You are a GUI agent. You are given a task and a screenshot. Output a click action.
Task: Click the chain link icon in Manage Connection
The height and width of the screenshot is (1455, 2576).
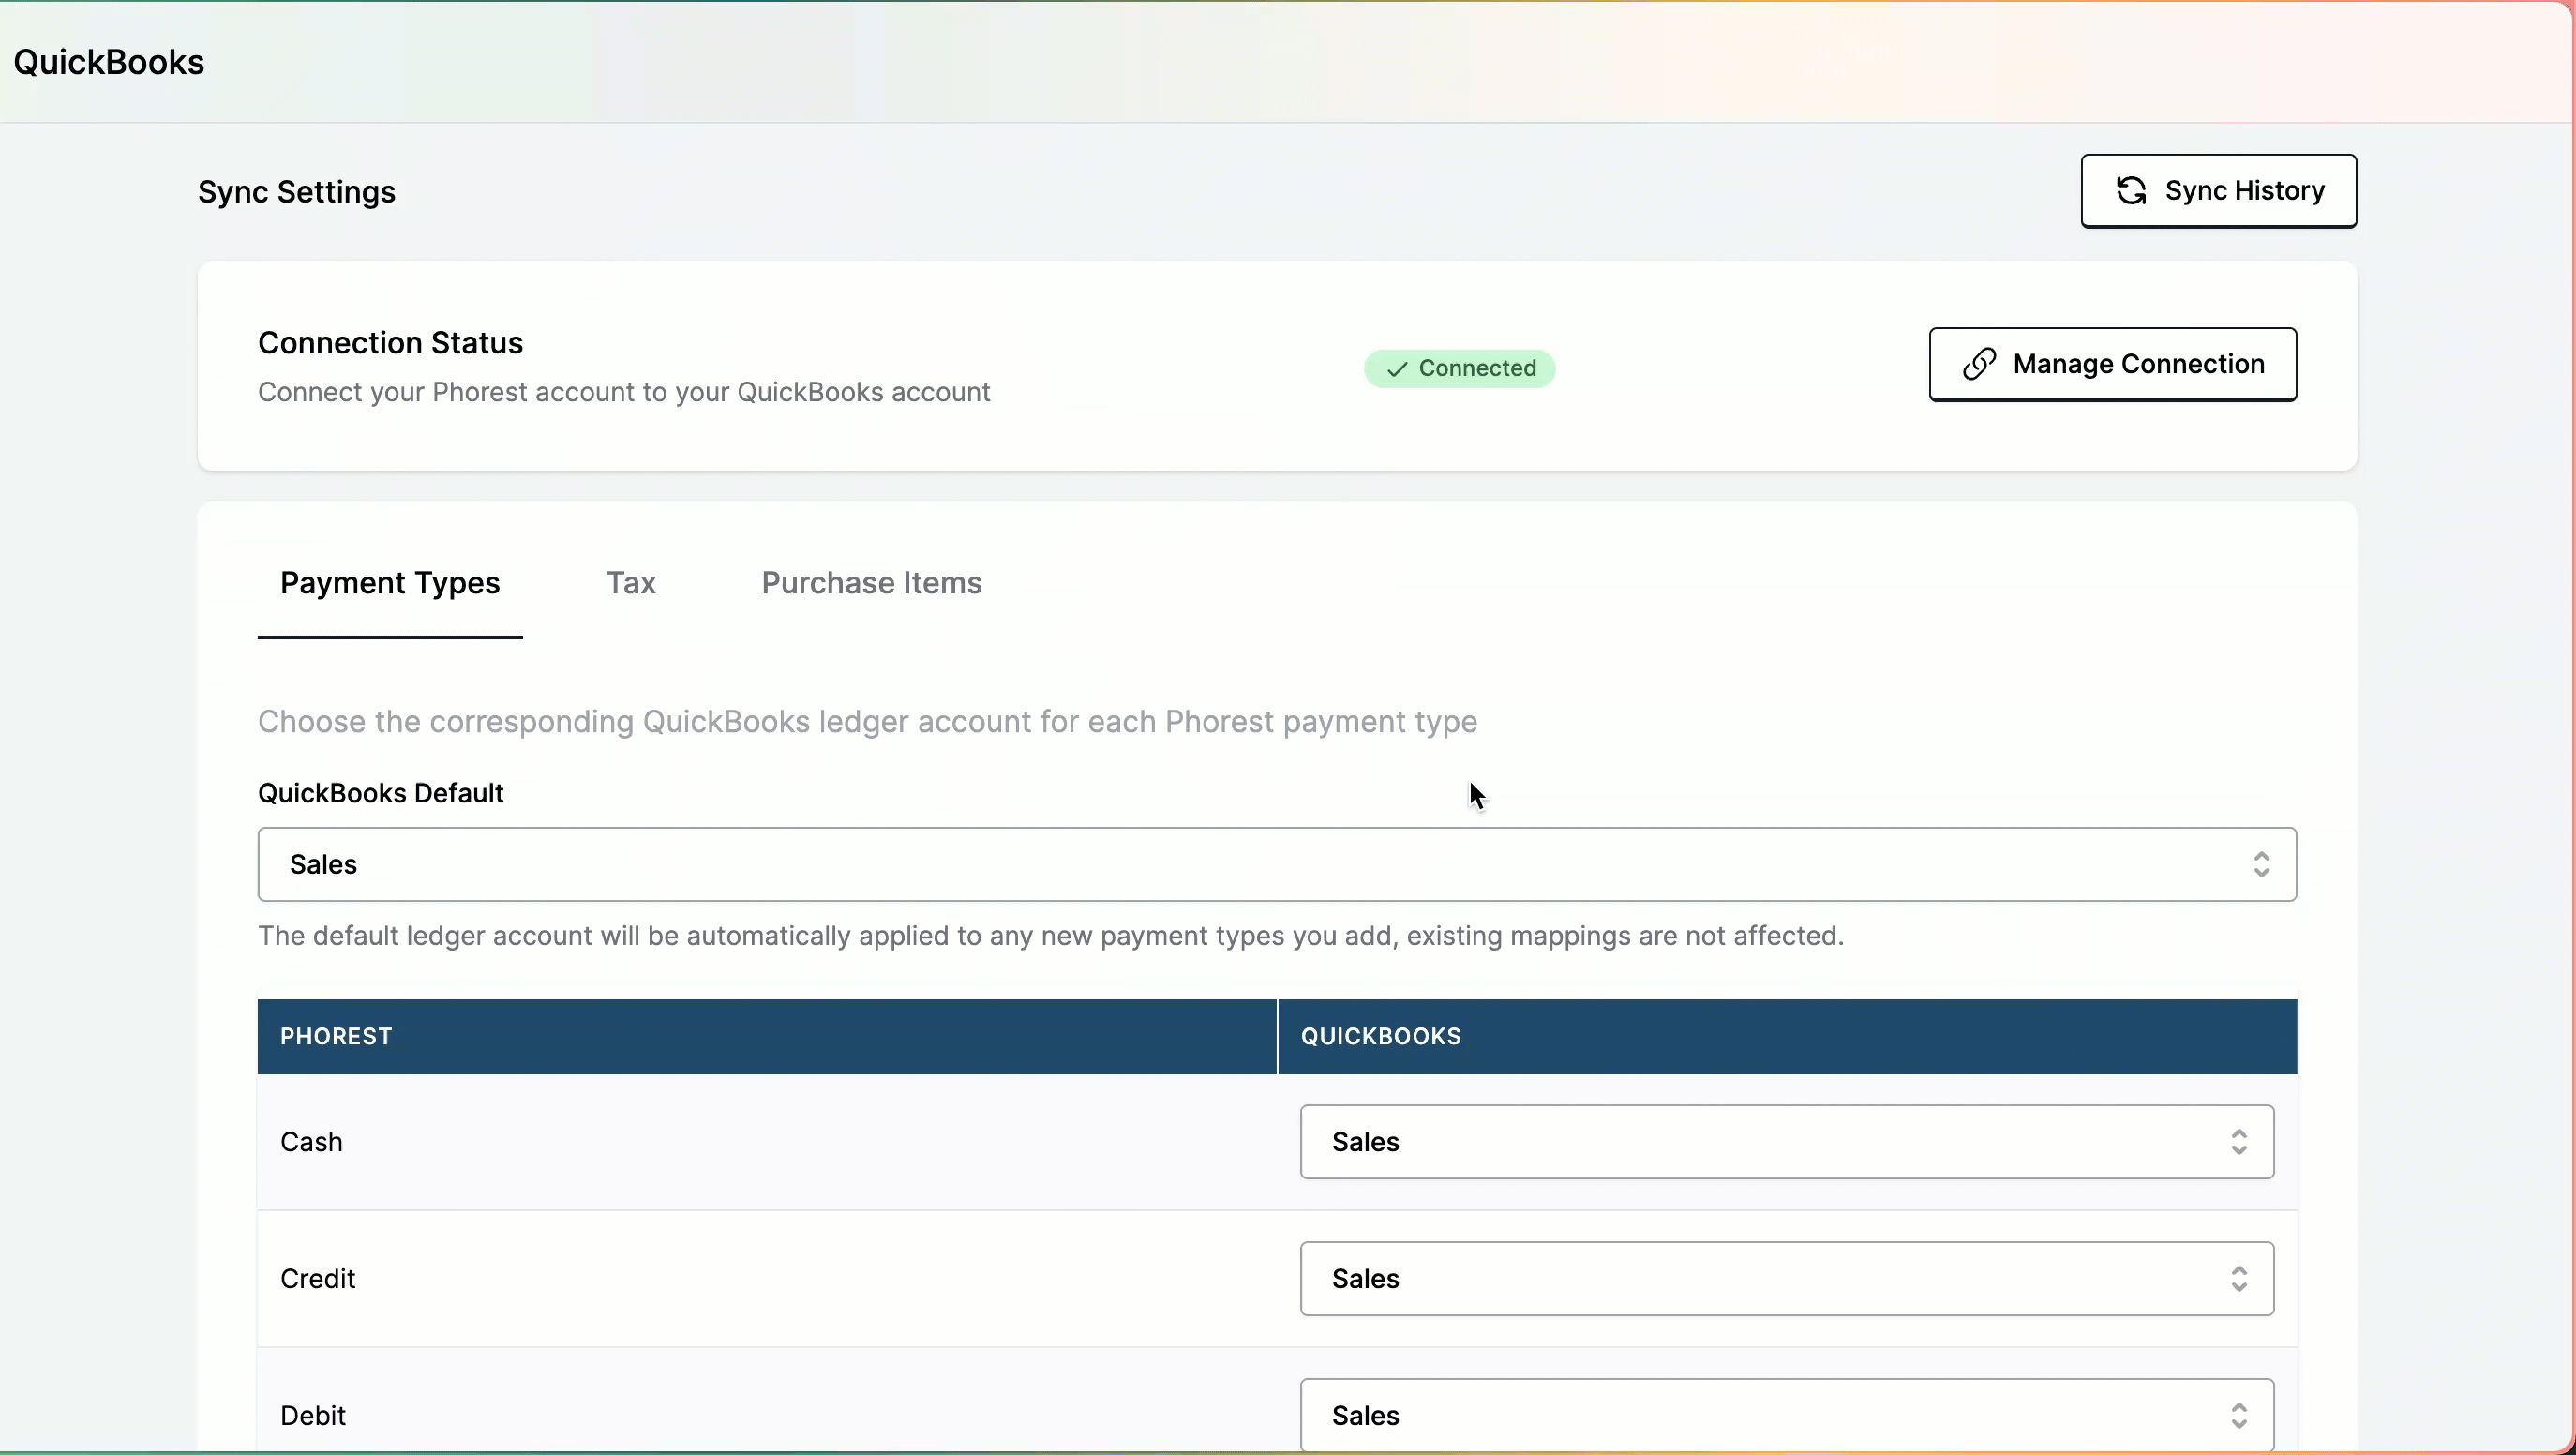(x=1979, y=364)
